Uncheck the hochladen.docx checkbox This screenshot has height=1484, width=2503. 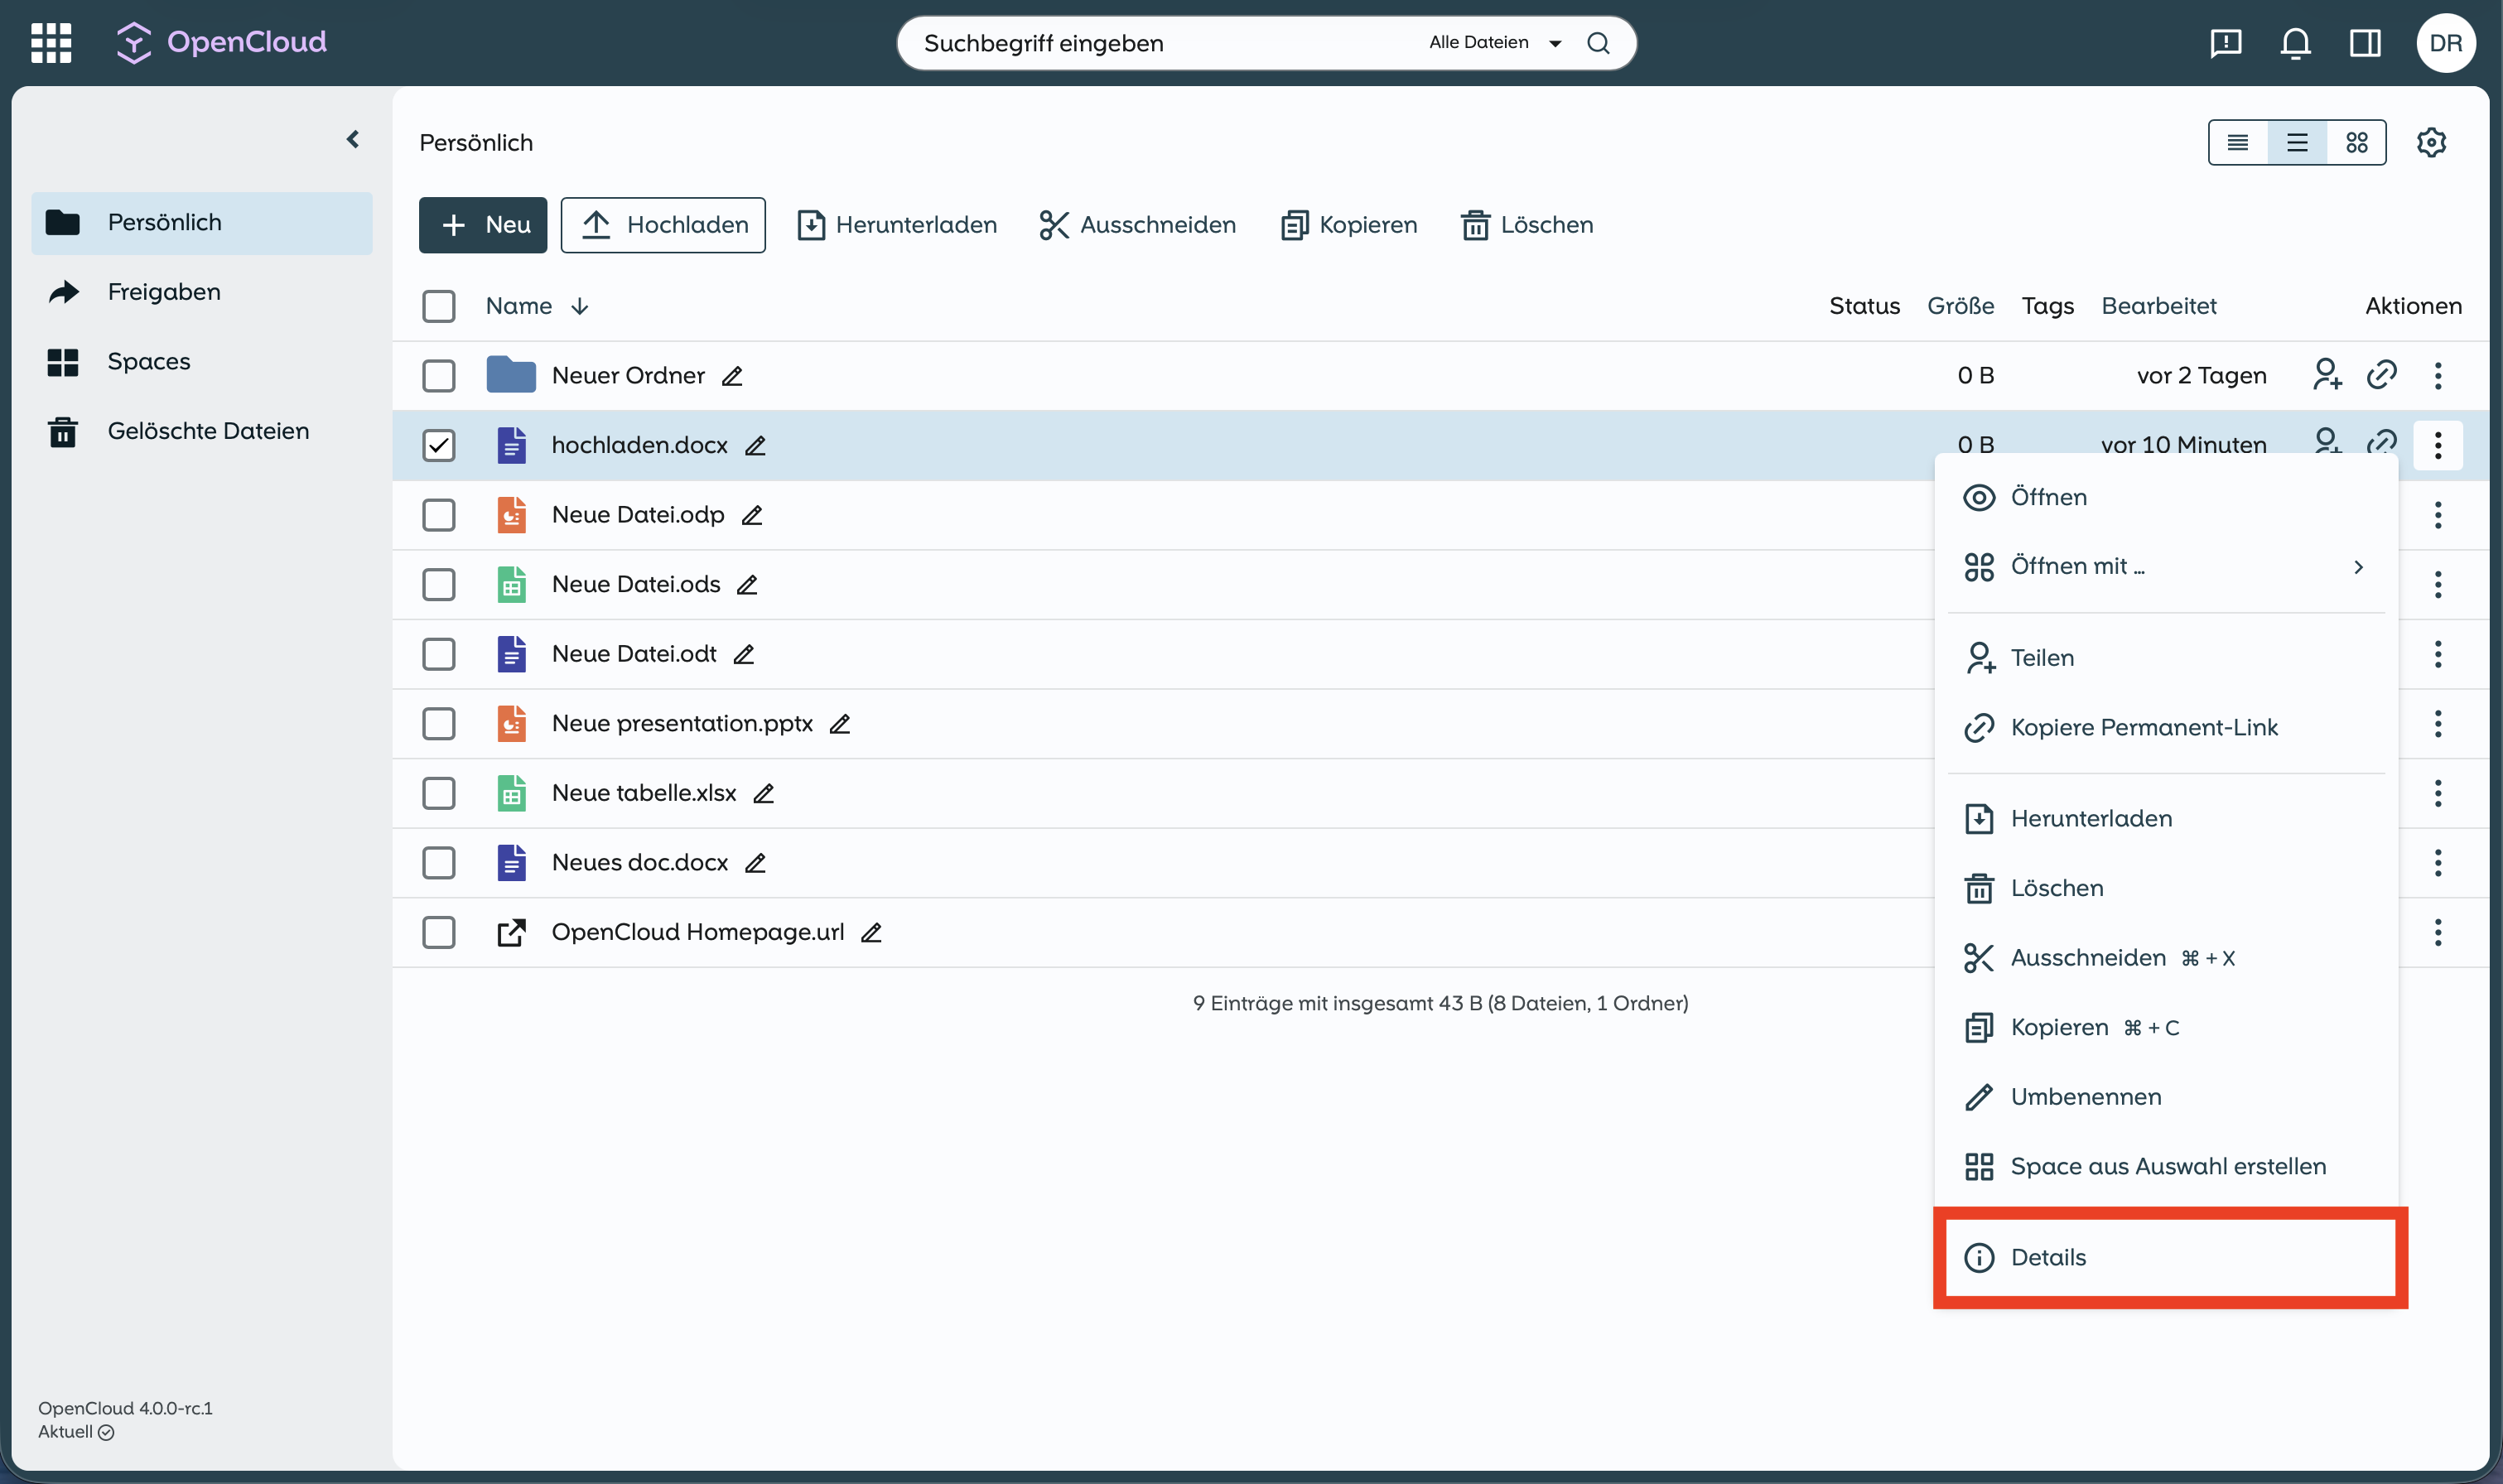coord(438,445)
